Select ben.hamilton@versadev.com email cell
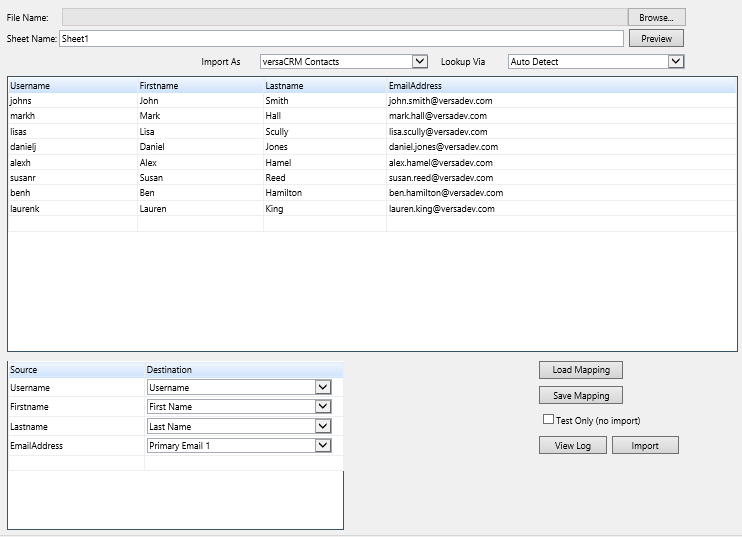The height and width of the screenshot is (537, 742). tap(562, 193)
